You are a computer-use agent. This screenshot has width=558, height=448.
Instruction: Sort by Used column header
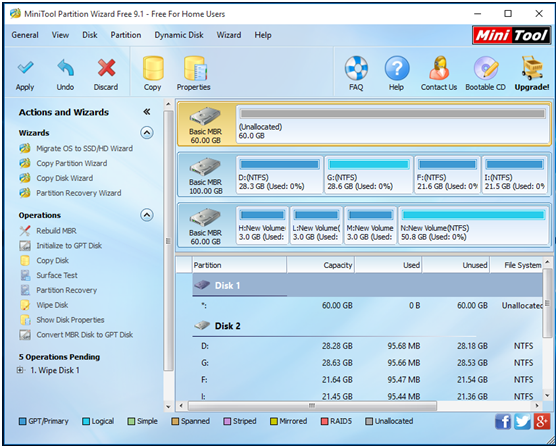tap(388, 265)
